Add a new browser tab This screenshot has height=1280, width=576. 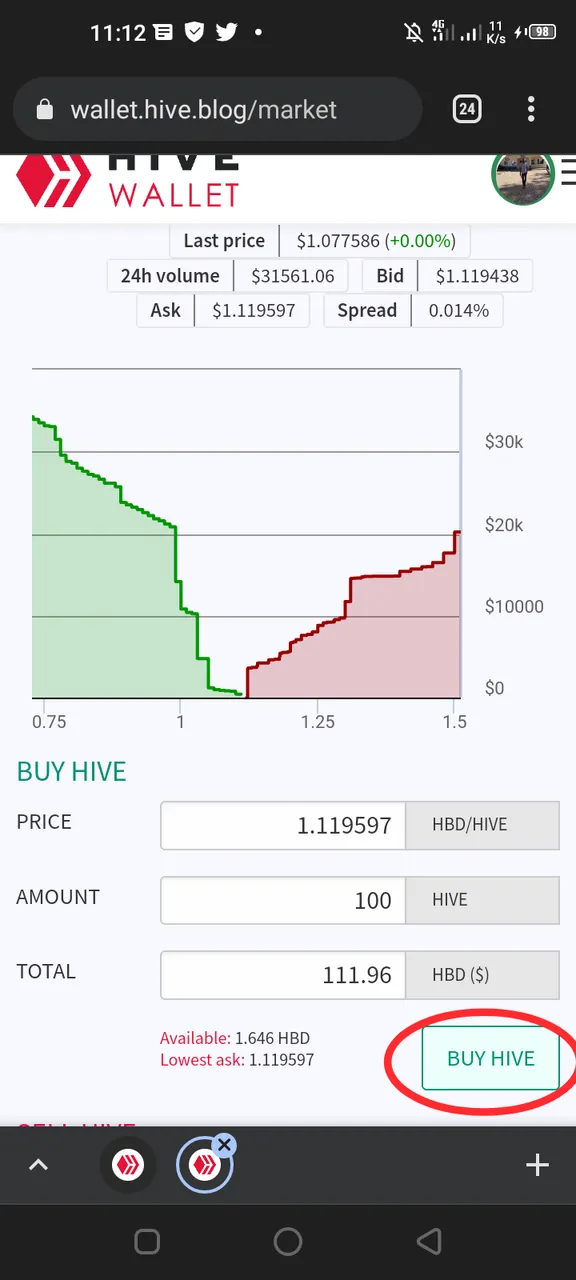click(537, 1164)
